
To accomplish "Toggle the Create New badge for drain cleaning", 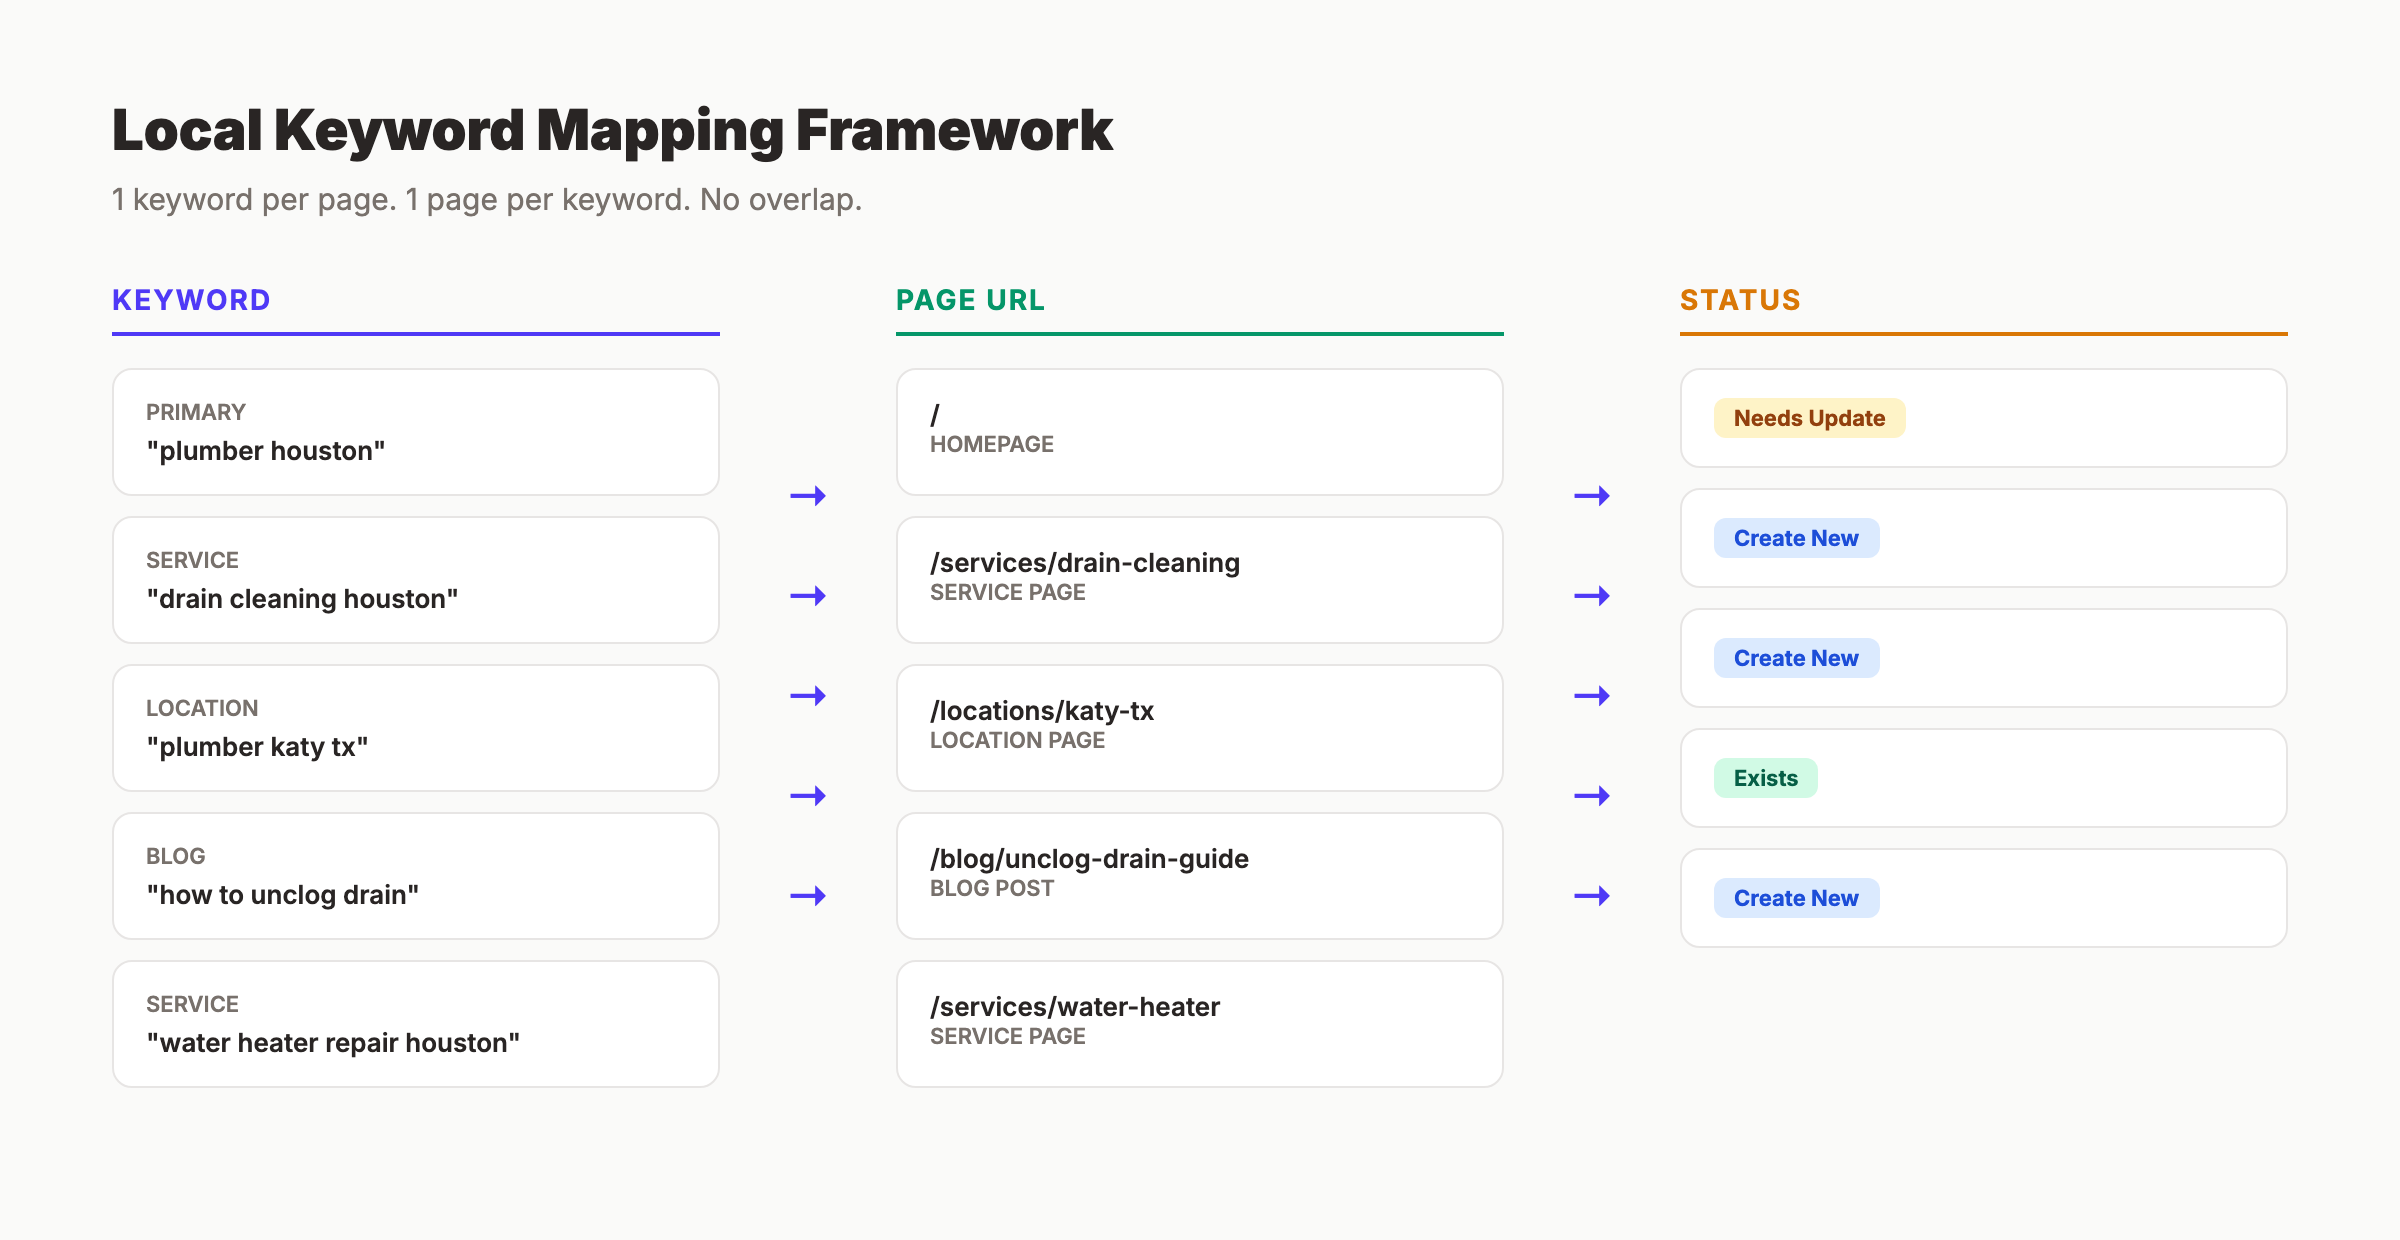I will pos(1795,538).
